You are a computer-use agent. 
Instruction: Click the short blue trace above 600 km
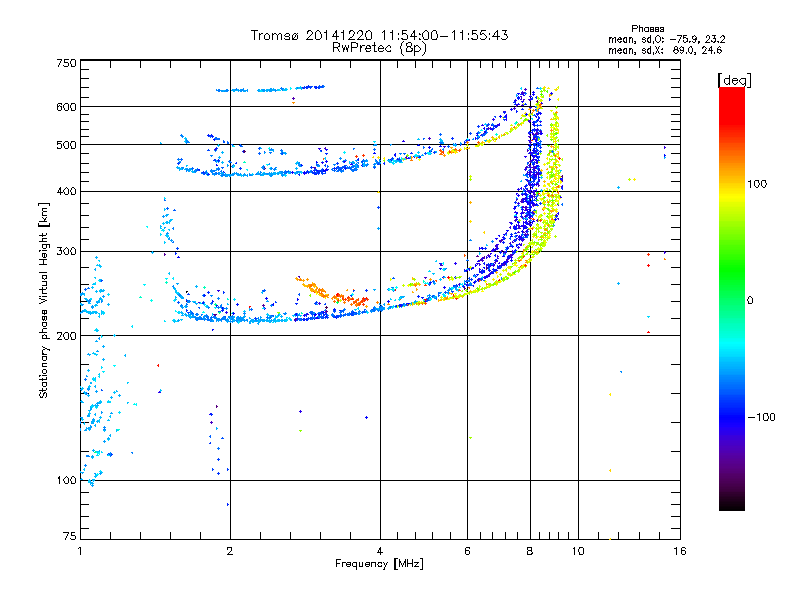pyautogui.click(x=270, y=89)
